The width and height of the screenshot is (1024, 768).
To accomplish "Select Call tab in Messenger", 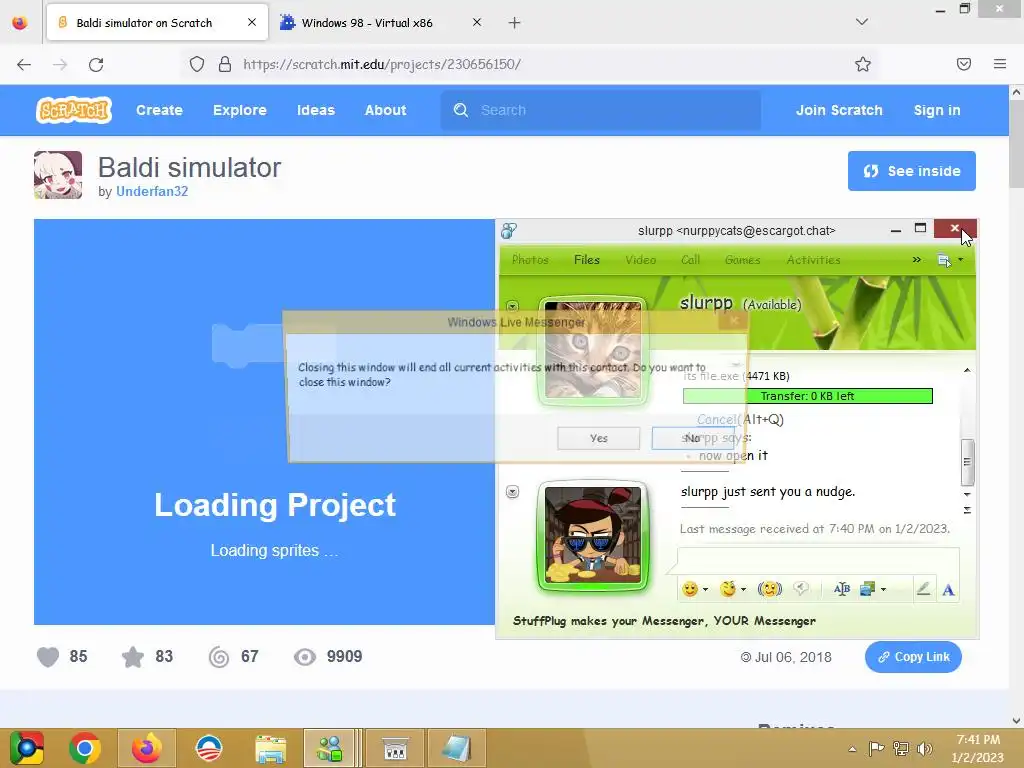I will [x=690, y=260].
